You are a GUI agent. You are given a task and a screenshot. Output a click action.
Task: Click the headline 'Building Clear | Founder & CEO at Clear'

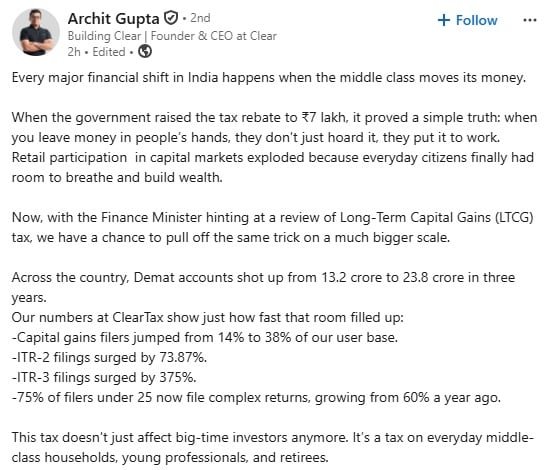point(172,36)
